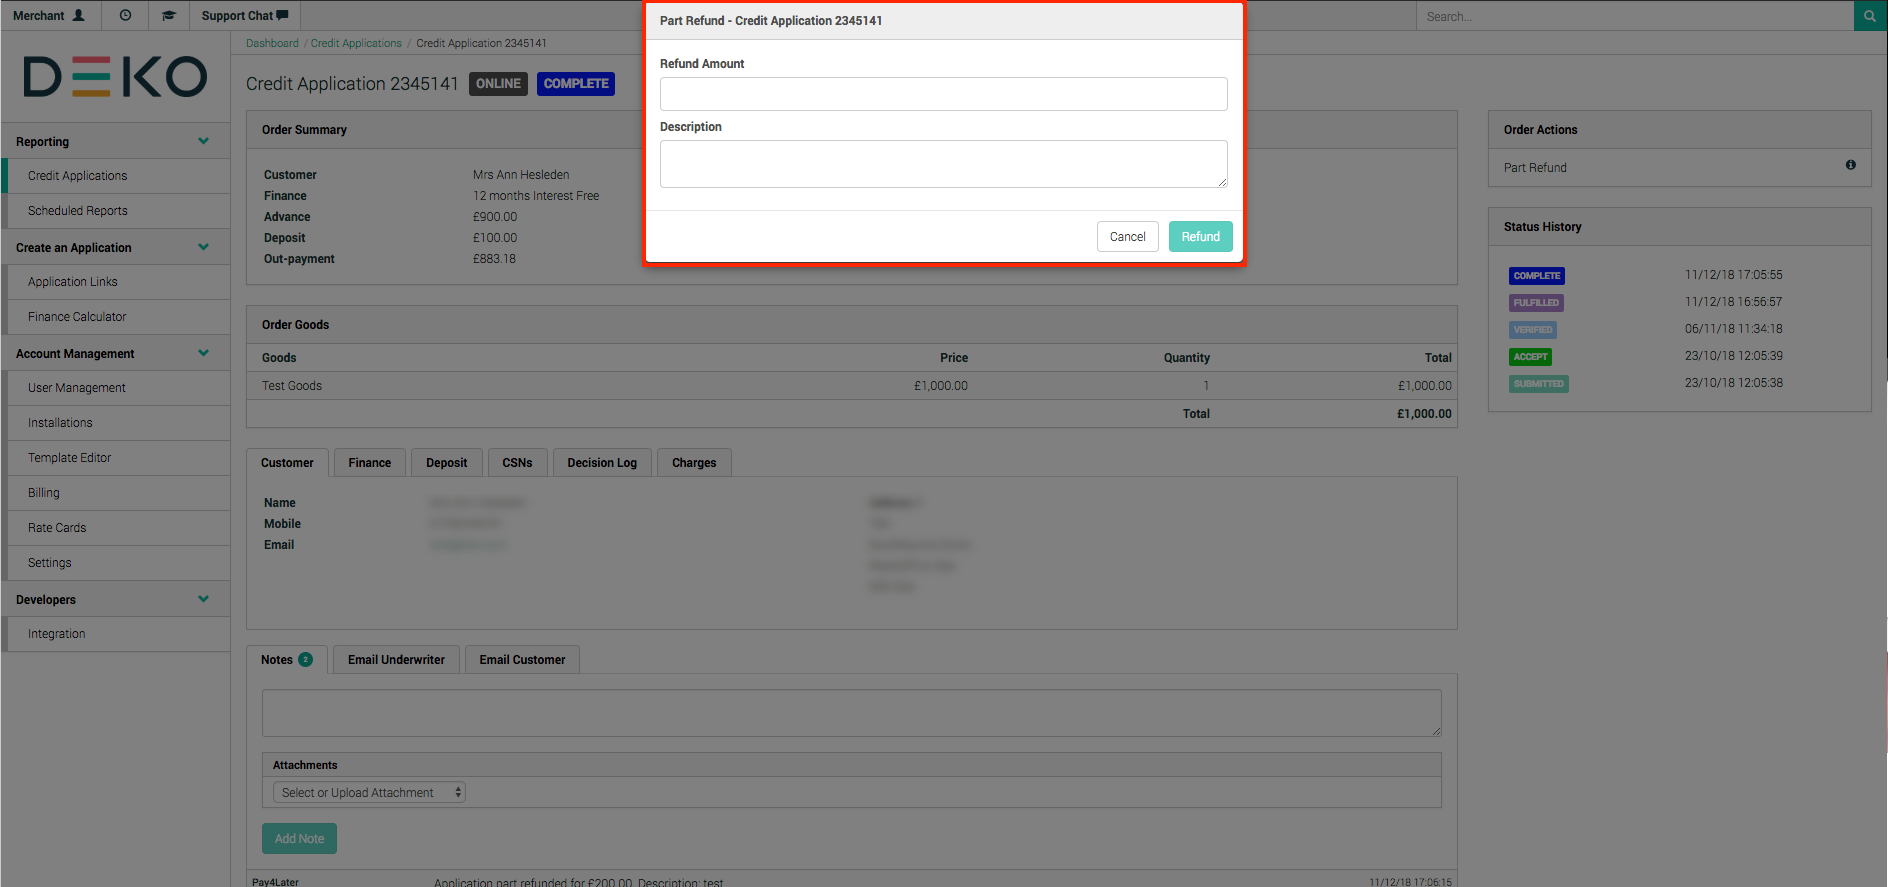Image resolution: width=1888 pixels, height=887 pixels.
Task: Click the FULFILLED status badge
Action: pos(1536,303)
